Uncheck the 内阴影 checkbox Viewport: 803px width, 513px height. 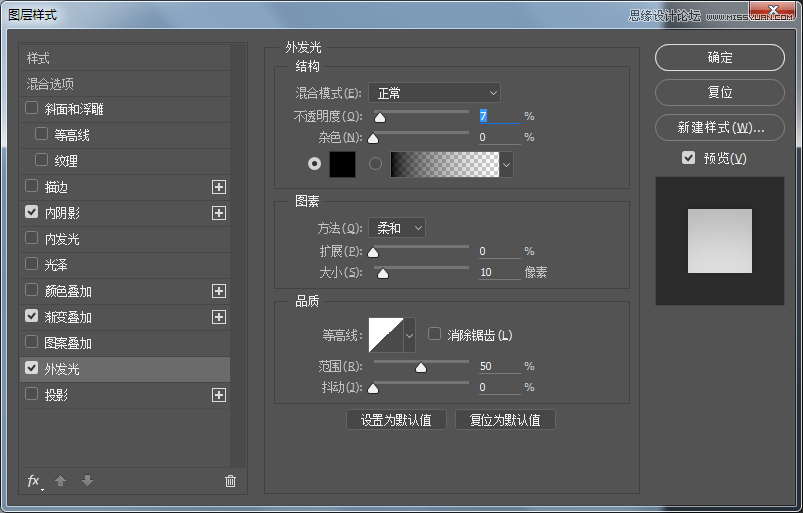[x=32, y=212]
